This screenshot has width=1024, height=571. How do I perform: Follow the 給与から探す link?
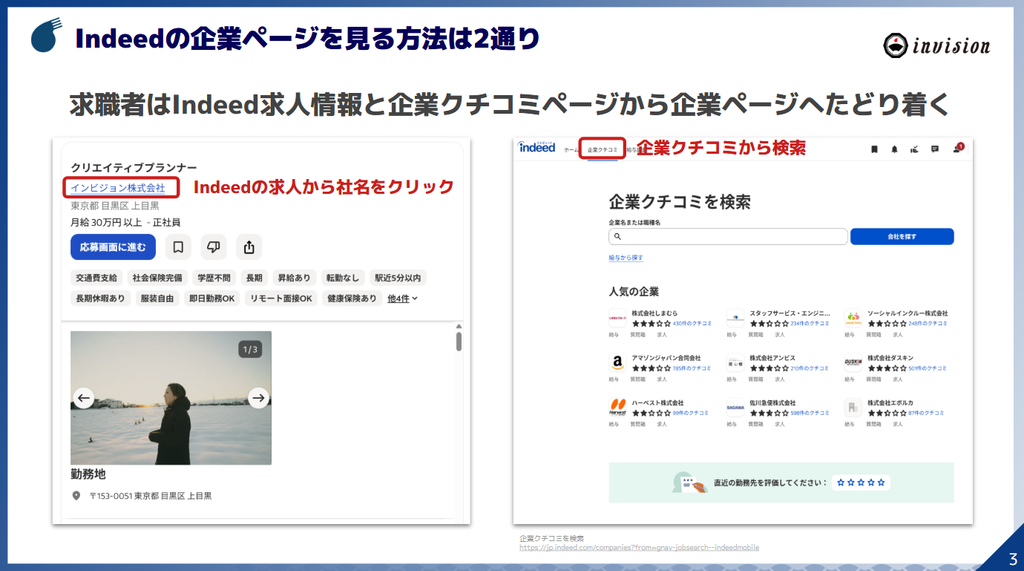click(626, 258)
